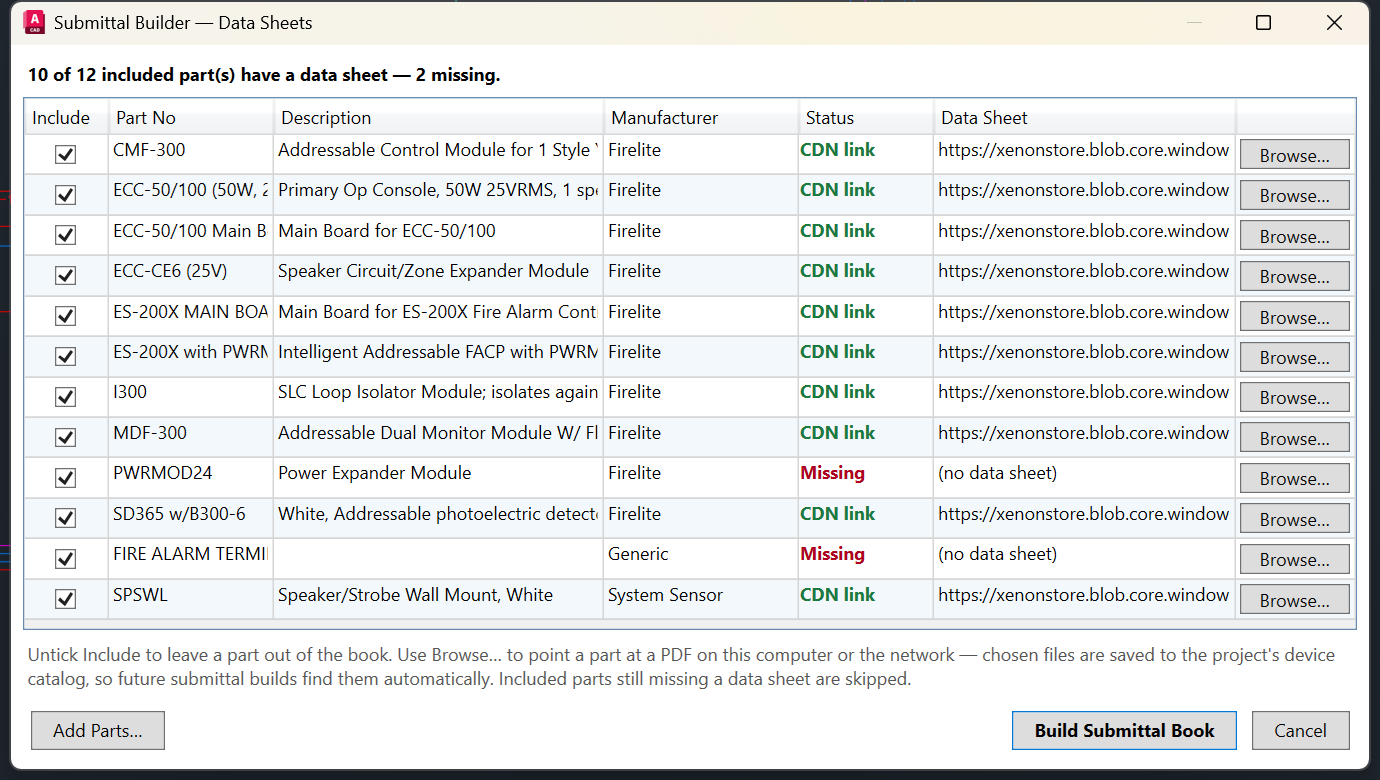Uncheck Include for ES-200X with PWRMOD row
The width and height of the screenshot is (1380, 780).
pos(65,357)
